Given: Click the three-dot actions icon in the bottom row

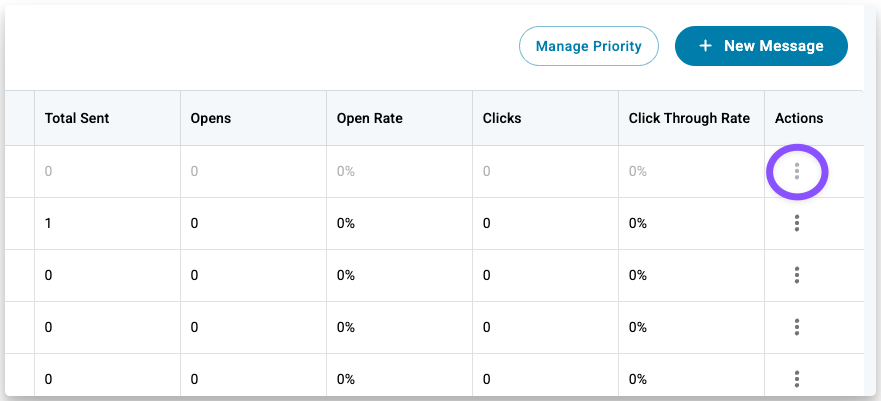Looking at the screenshot, I should [x=797, y=379].
